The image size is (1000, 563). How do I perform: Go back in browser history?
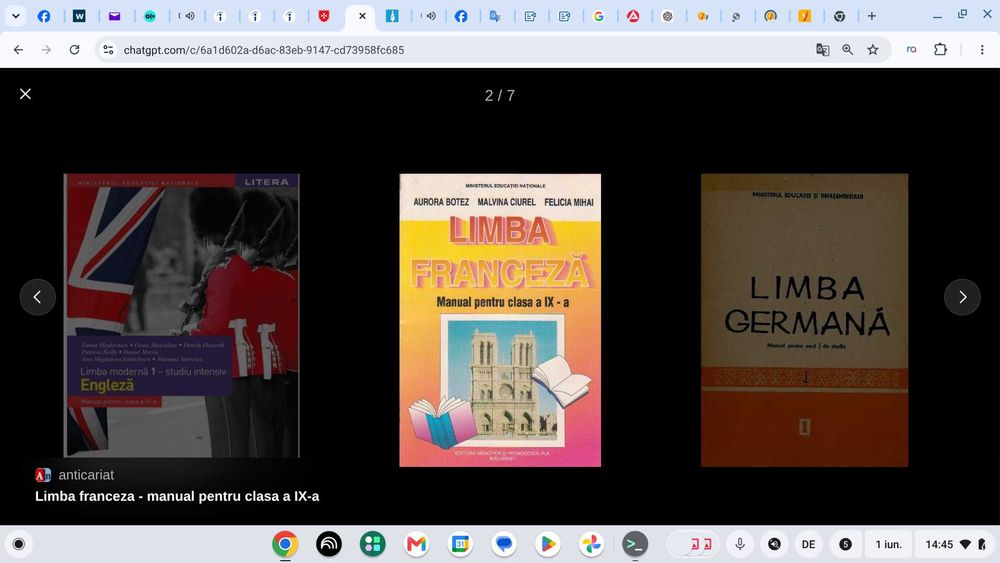coord(18,50)
